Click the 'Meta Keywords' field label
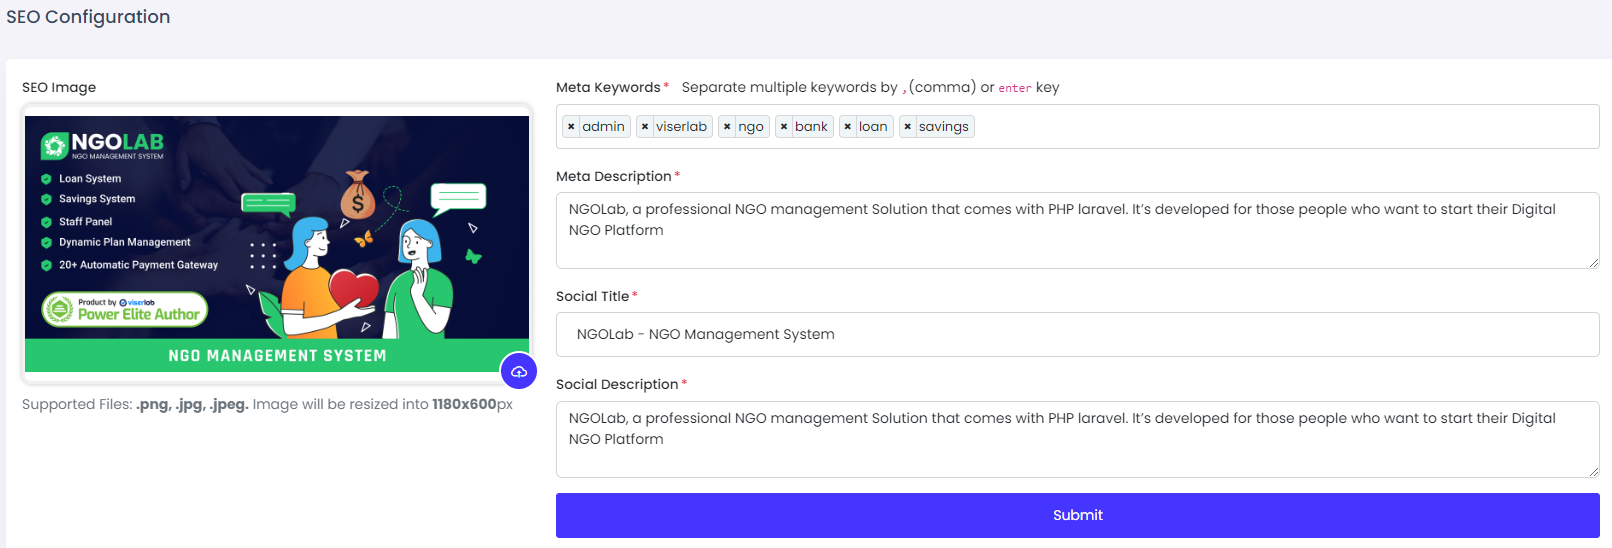The image size is (1612, 548). click(608, 88)
